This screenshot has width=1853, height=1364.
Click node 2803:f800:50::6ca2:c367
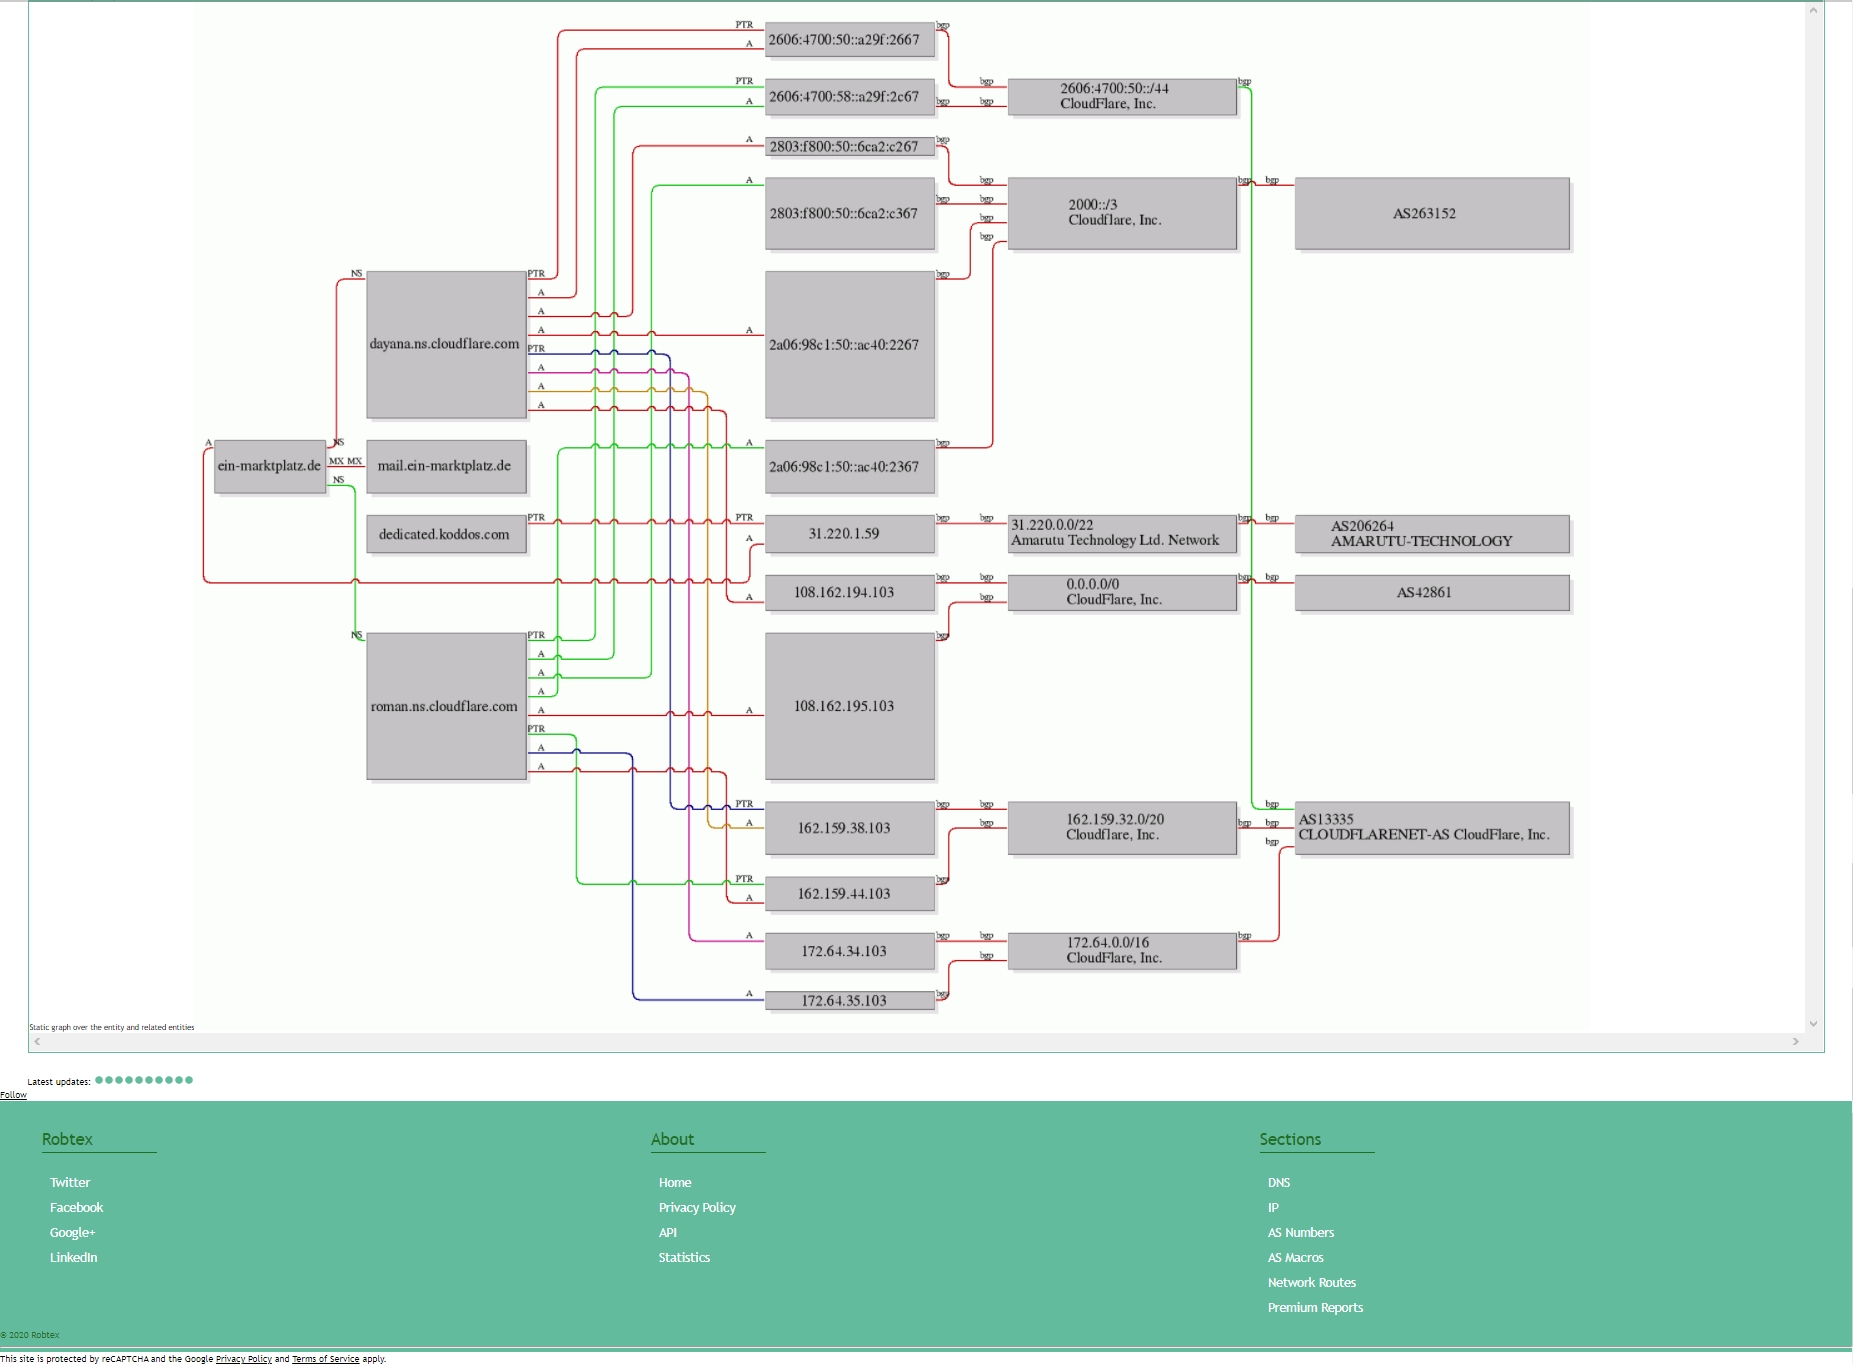[849, 213]
